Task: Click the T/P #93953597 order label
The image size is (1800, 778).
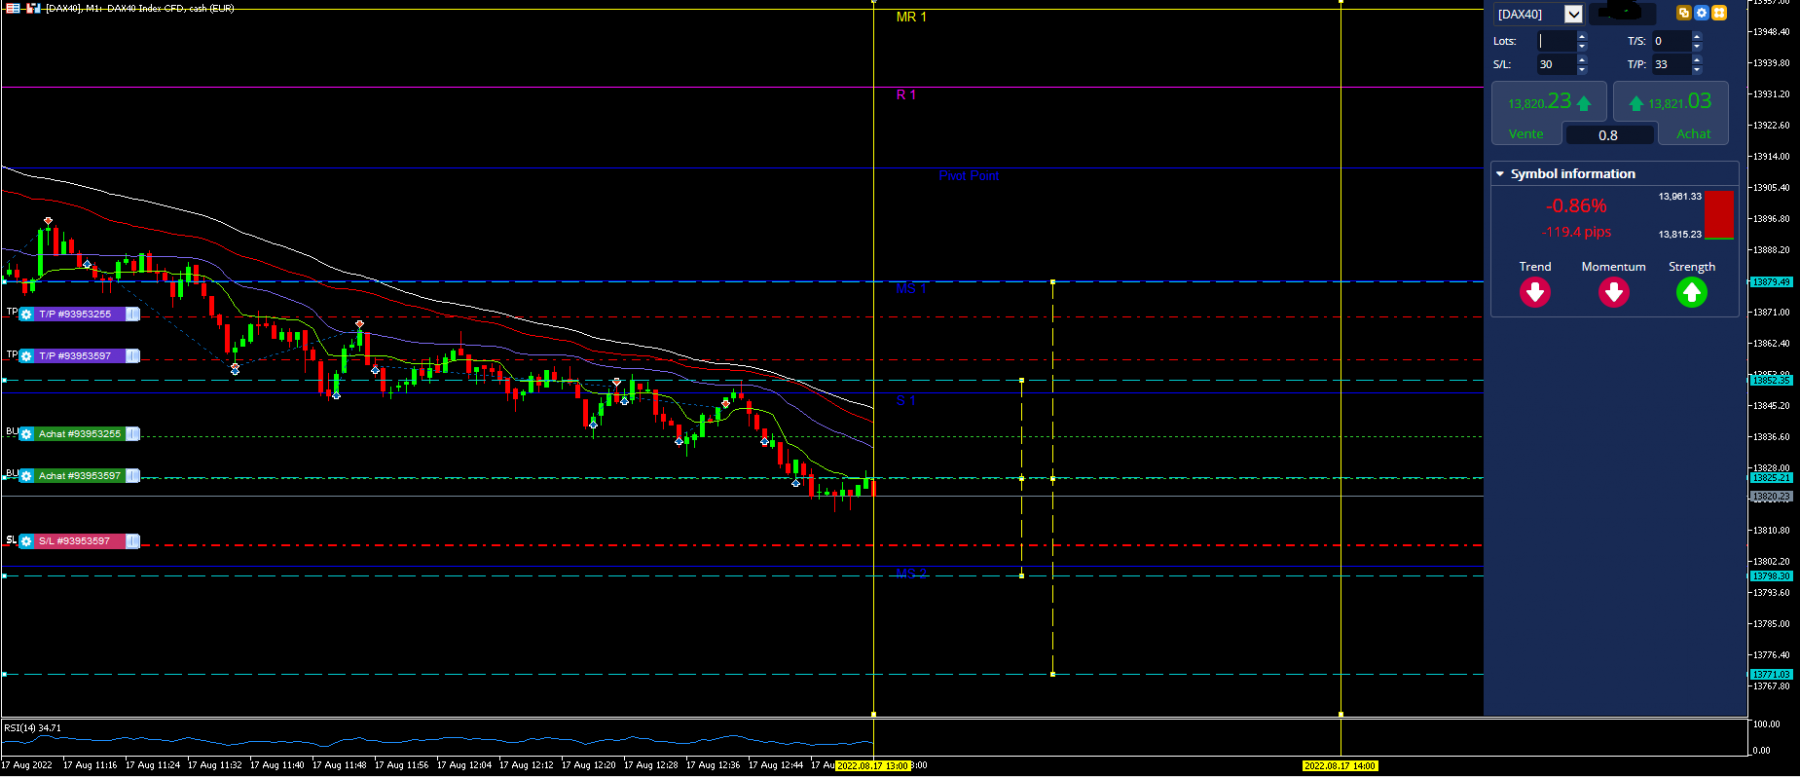Action: pyautogui.click(x=79, y=356)
